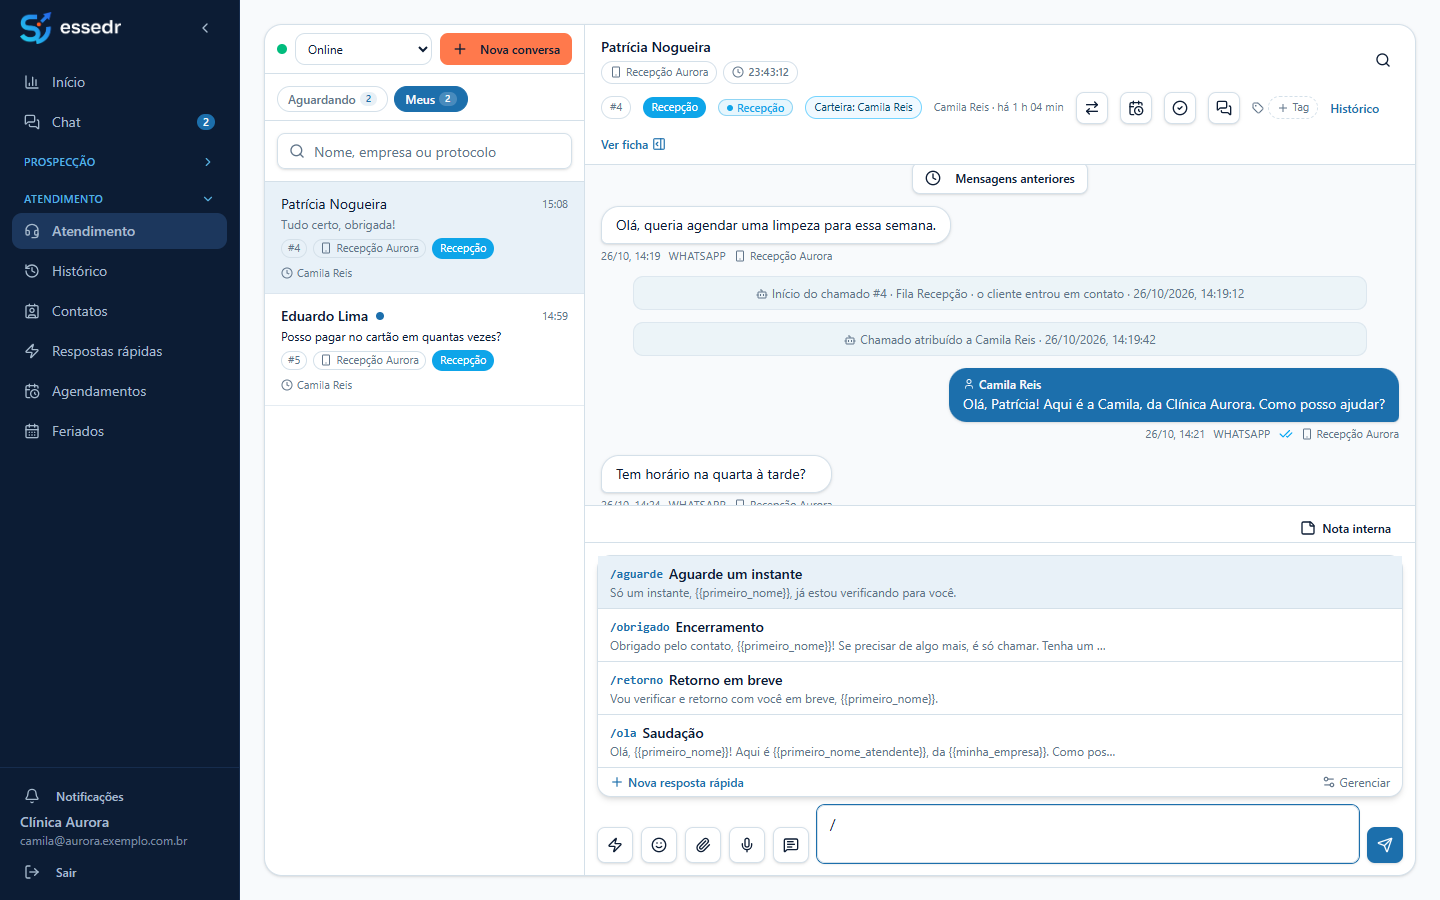This screenshot has height=900, width=1440.
Task: Record audio with the microphone icon
Action: [747, 845]
